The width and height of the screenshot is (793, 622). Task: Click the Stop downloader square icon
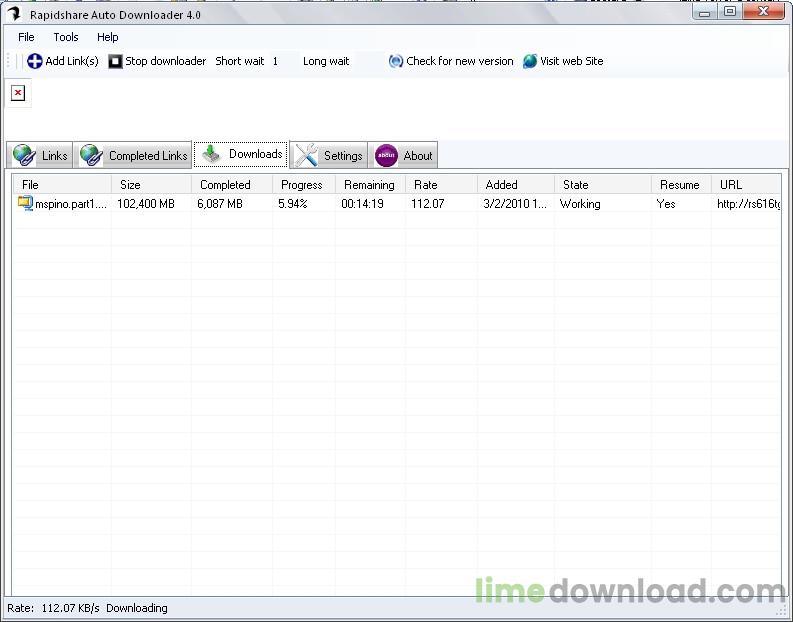click(x=115, y=61)
